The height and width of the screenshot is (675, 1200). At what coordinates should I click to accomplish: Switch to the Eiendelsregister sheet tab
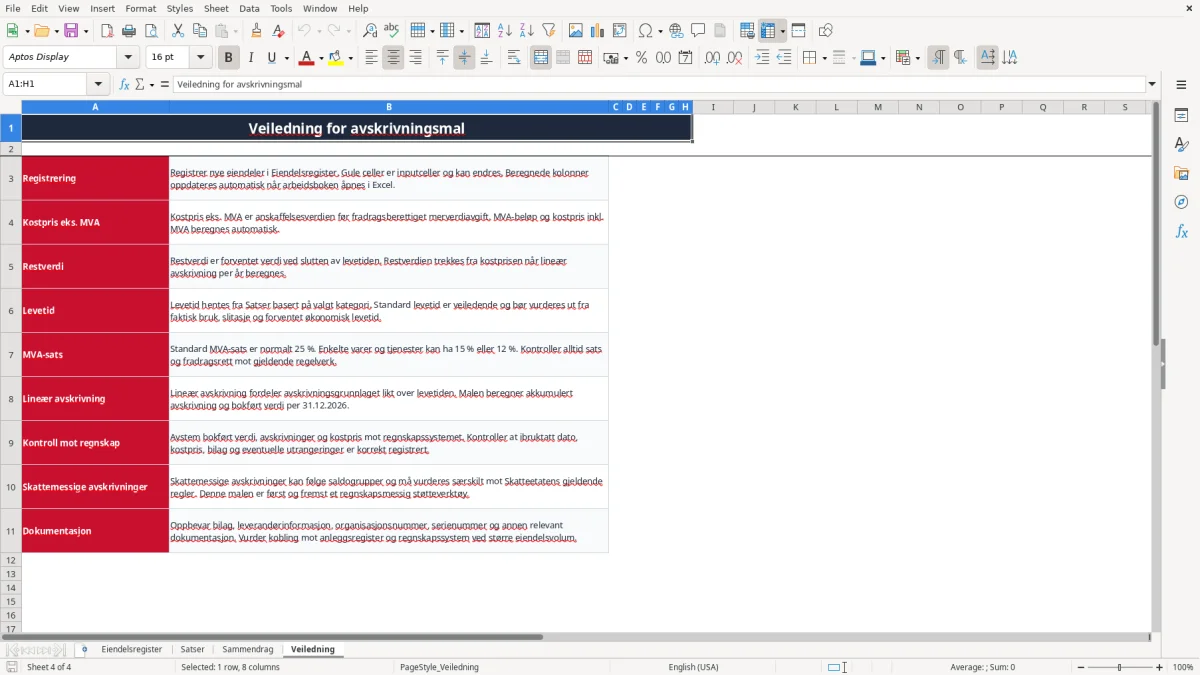point(131,649)
